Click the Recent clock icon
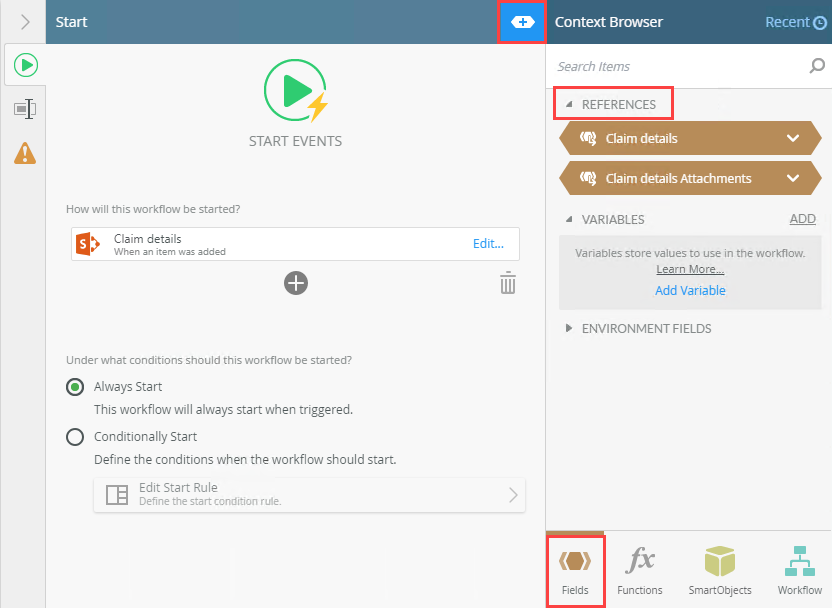Screen dimensions: 832x608 [820, 23]
